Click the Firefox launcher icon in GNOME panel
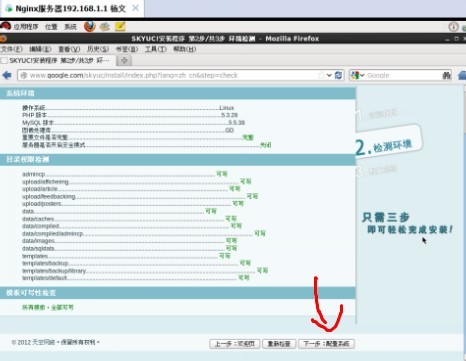Image resolution: width=466 pixels, height=361 pixels. click(x=89, y=26)
